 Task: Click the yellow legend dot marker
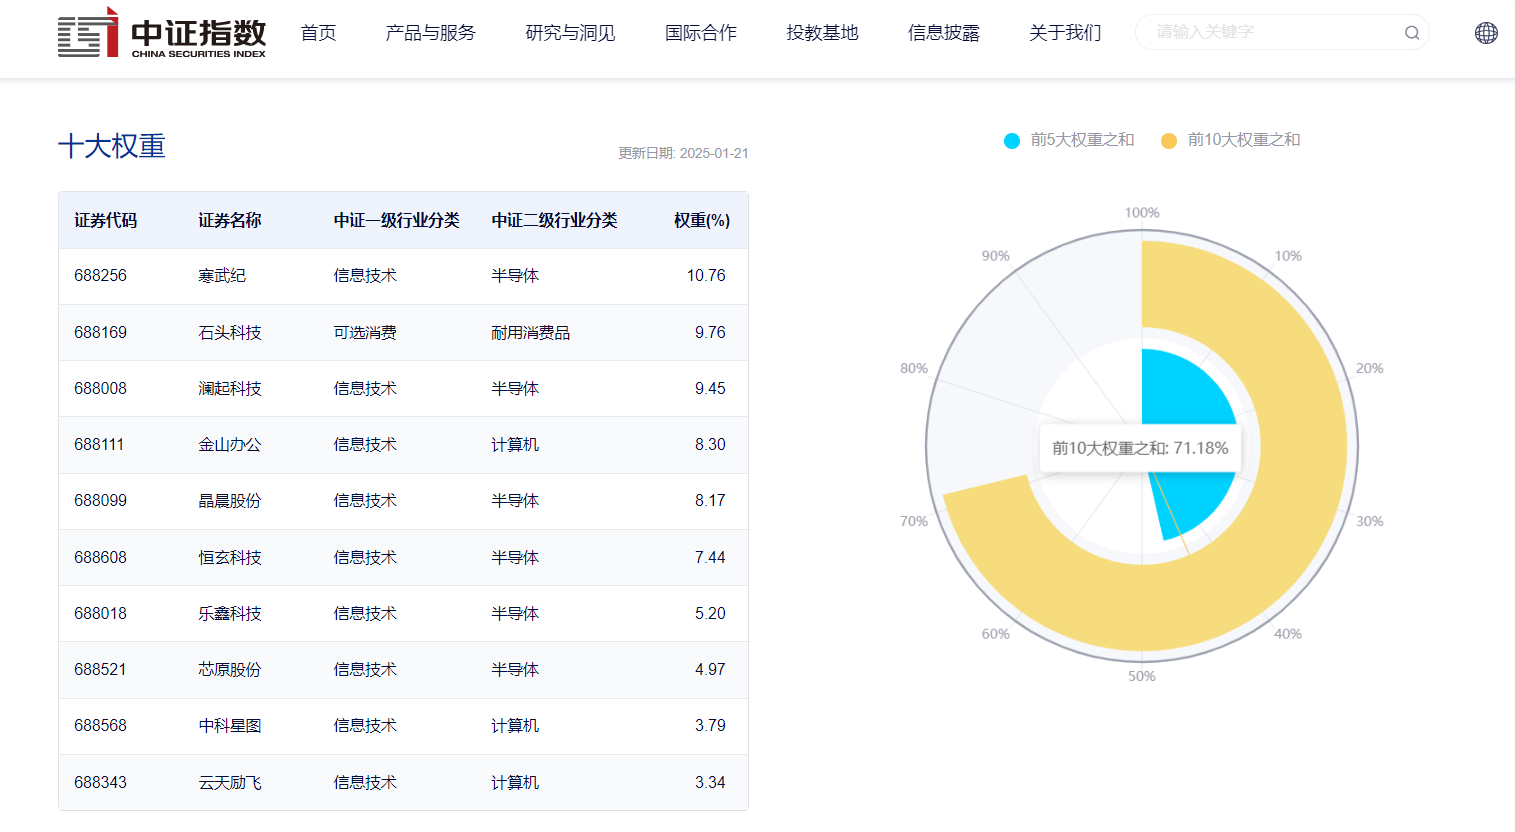(x=1170, y=140)
